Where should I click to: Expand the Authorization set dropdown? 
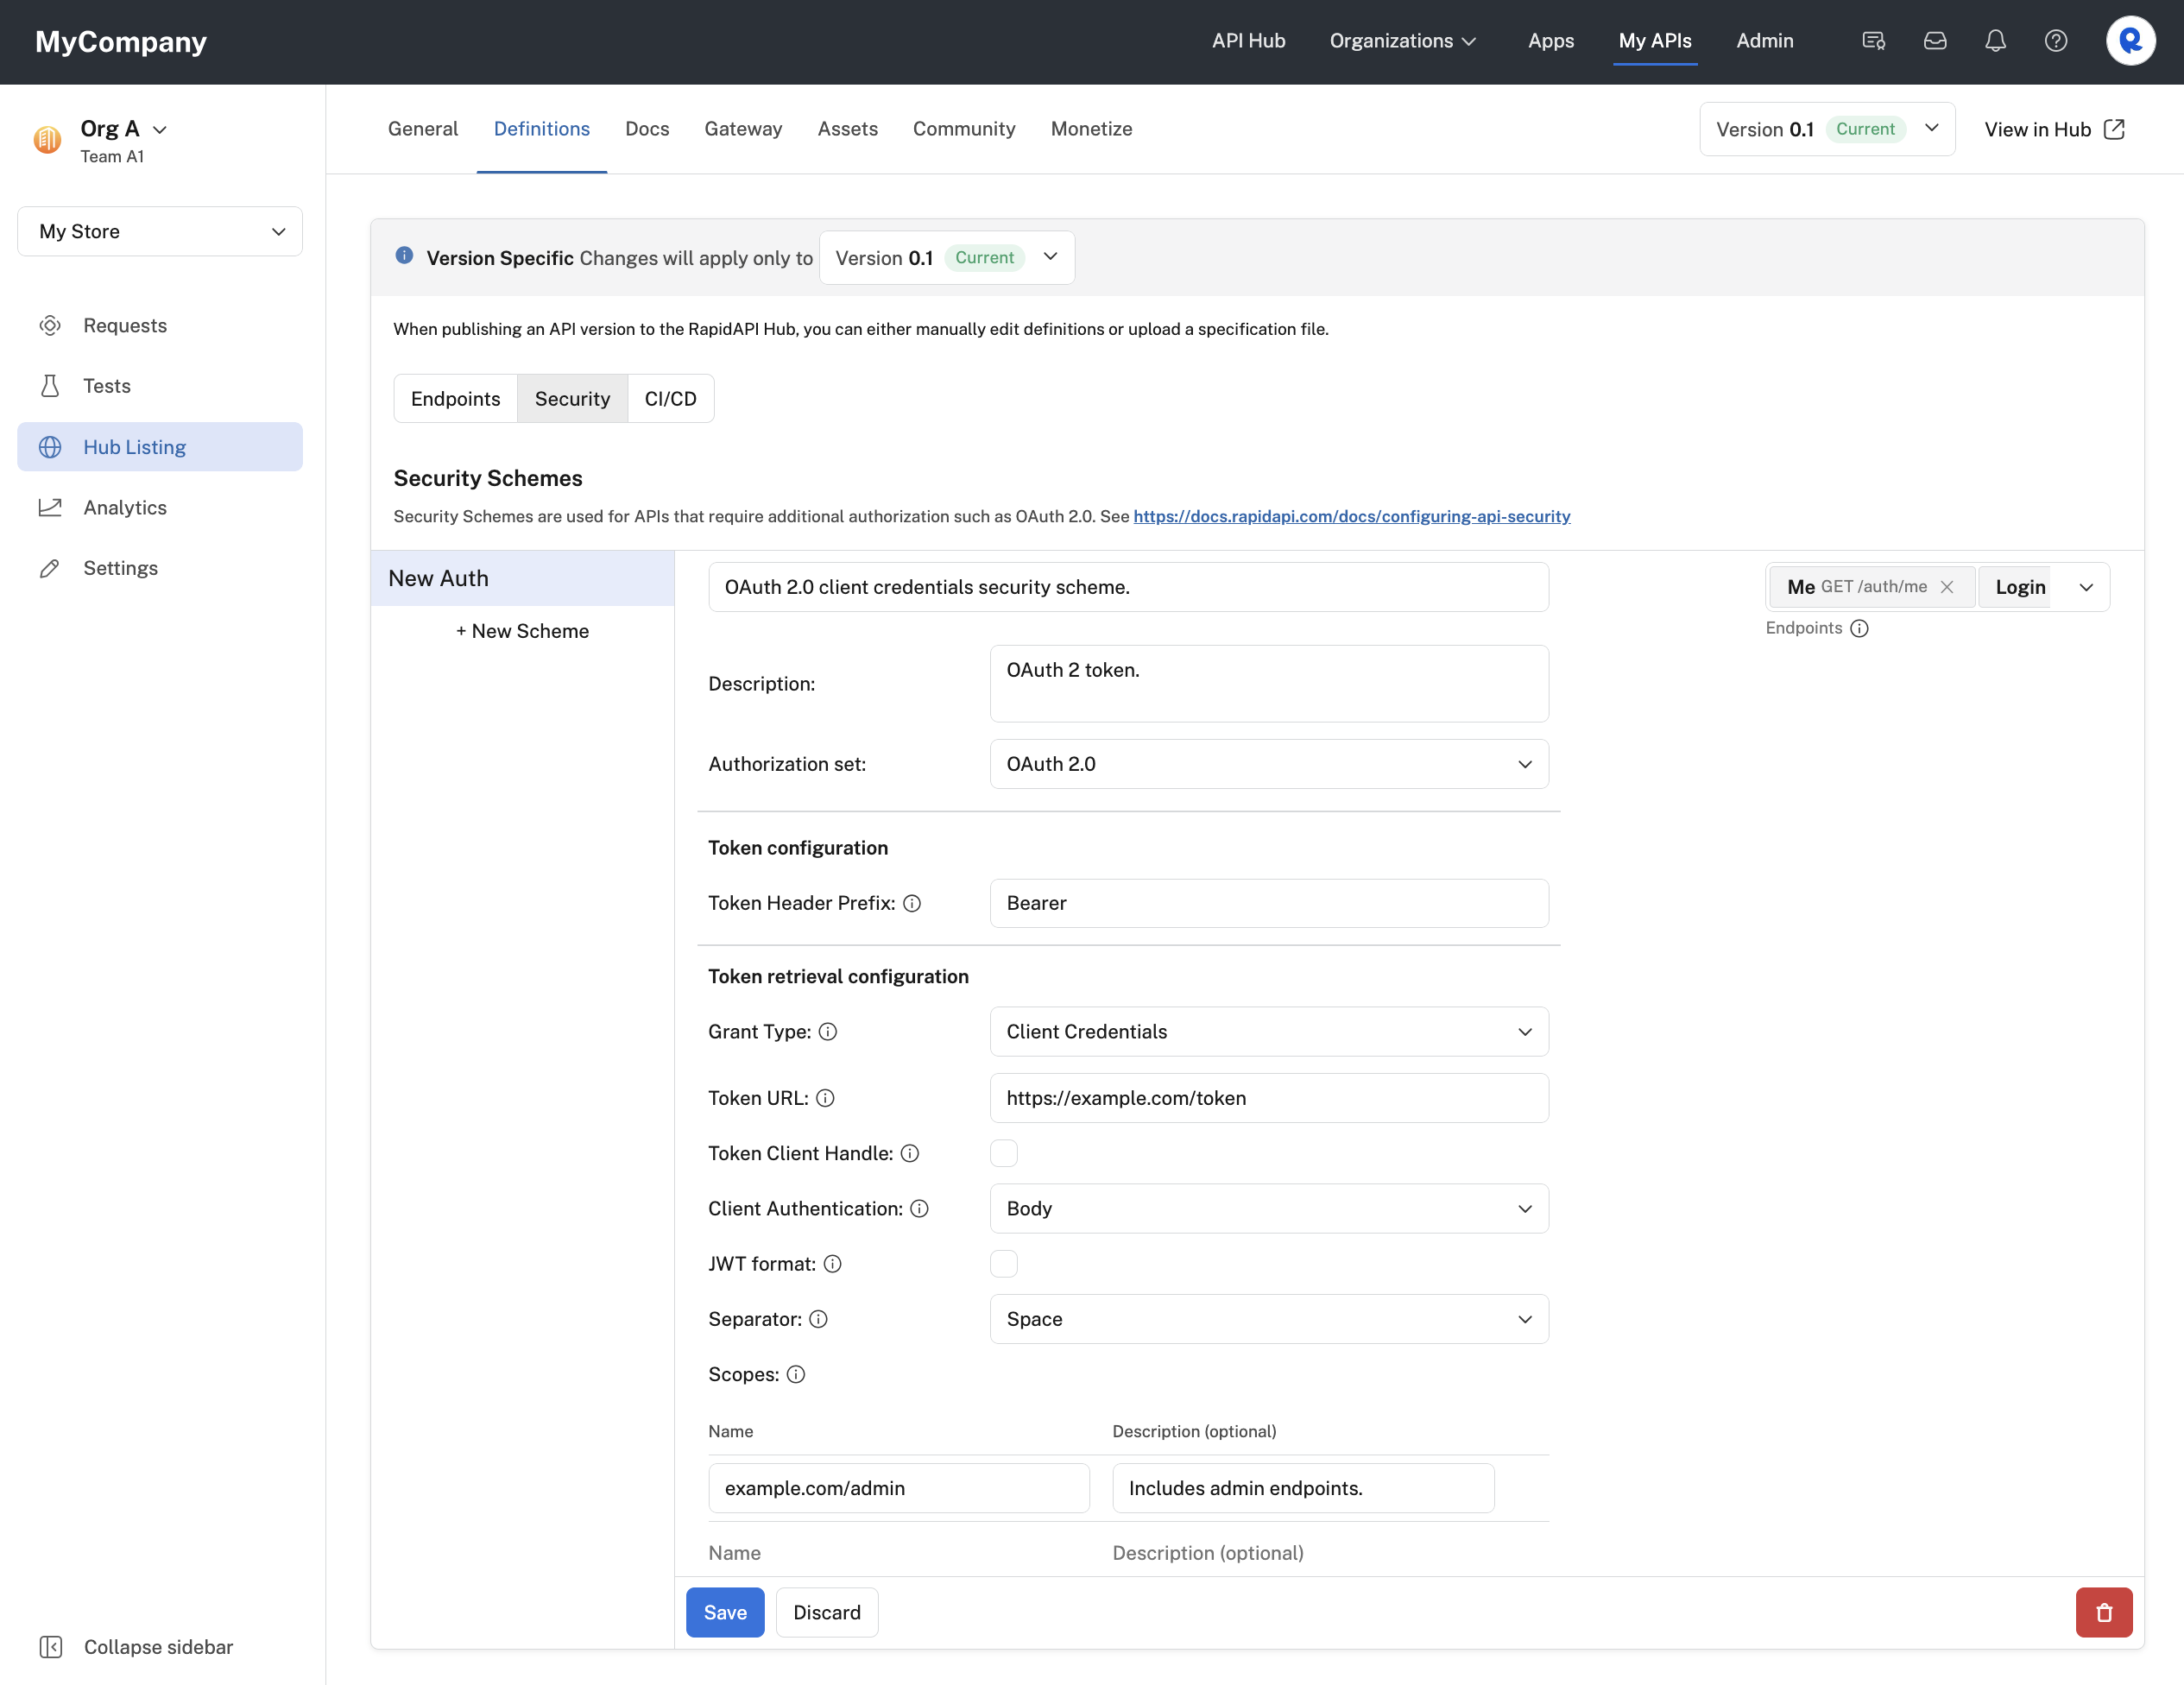point(1522,765)
